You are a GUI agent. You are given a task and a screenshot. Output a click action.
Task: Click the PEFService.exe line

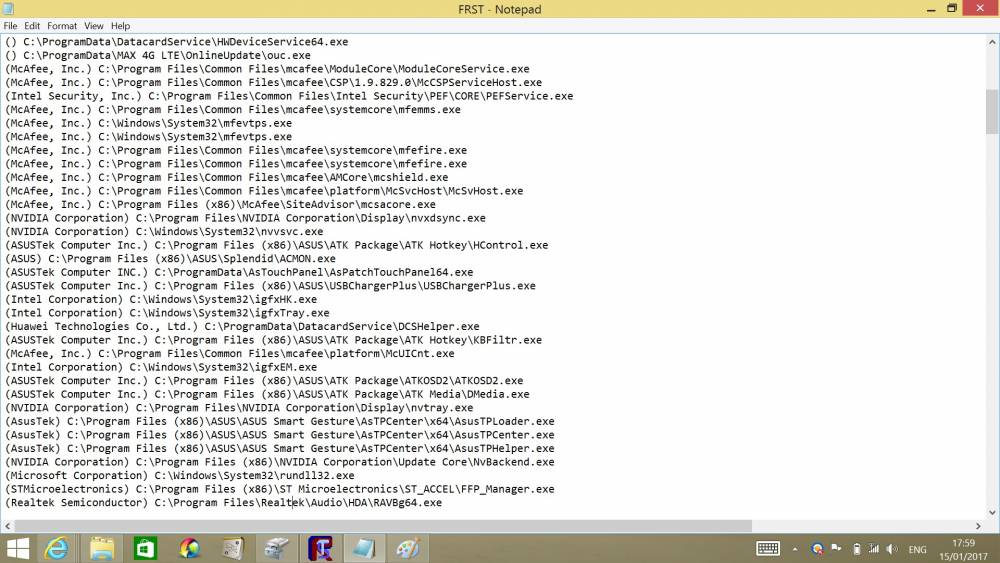(x=289, y=96)
